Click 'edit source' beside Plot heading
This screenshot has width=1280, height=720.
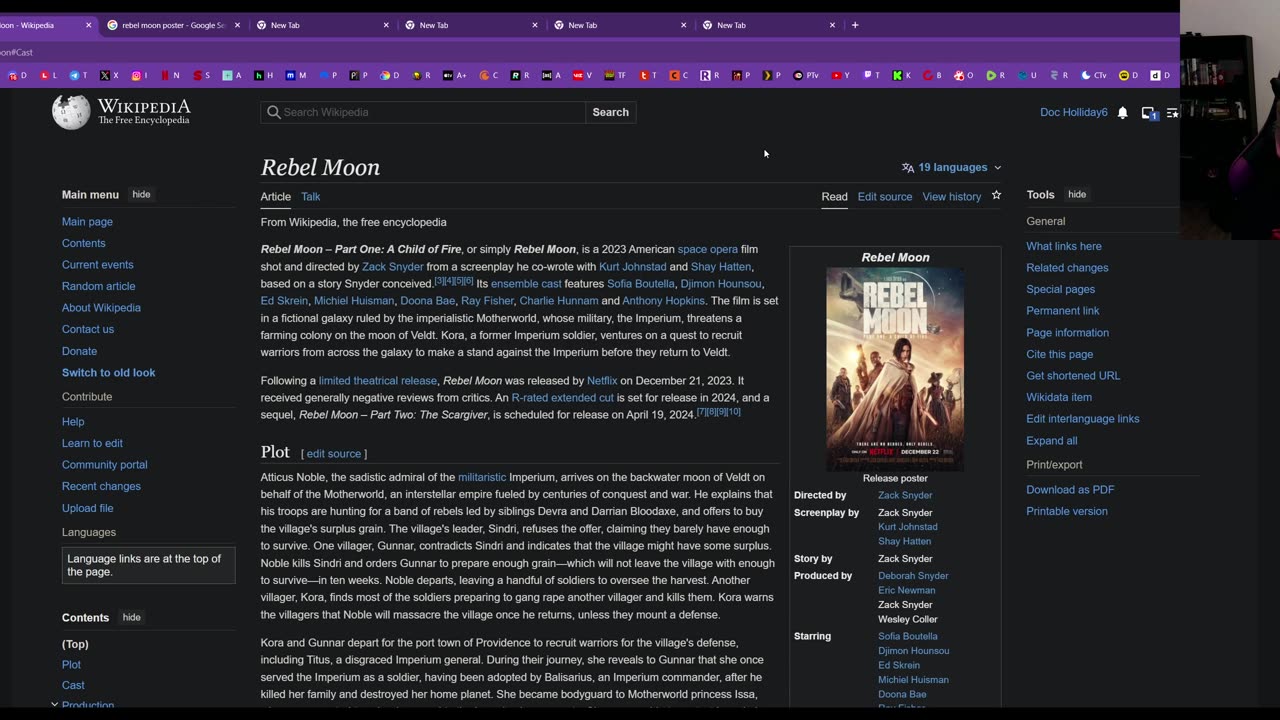coord(334,454)
